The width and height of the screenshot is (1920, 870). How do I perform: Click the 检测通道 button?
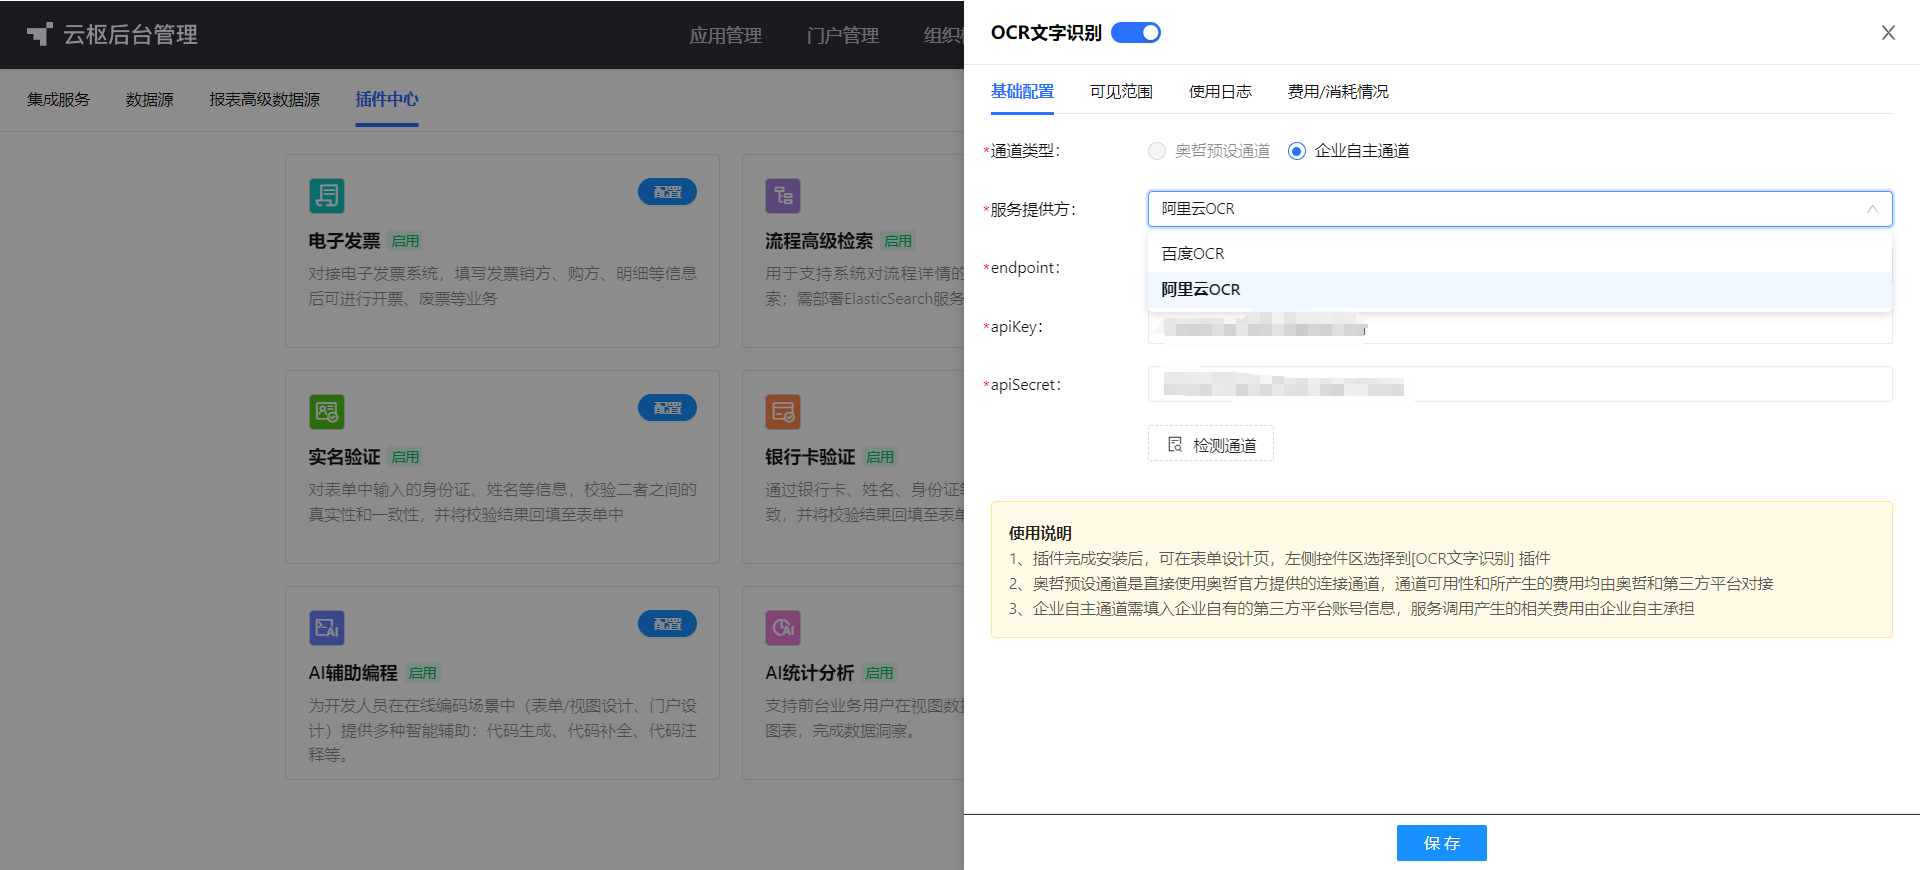[x=1210, y=445]
